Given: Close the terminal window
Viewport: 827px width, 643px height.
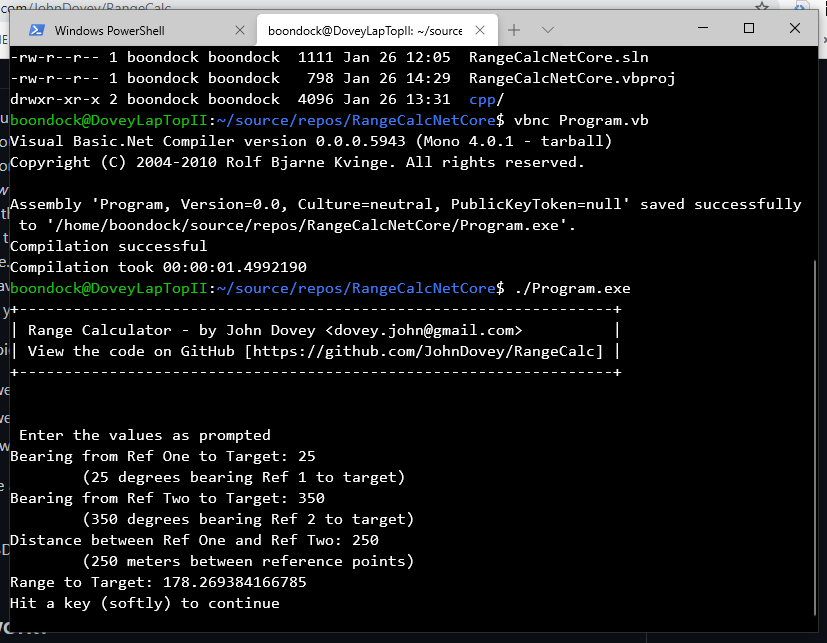Looking at the screenshot, I should coord(795,28).
